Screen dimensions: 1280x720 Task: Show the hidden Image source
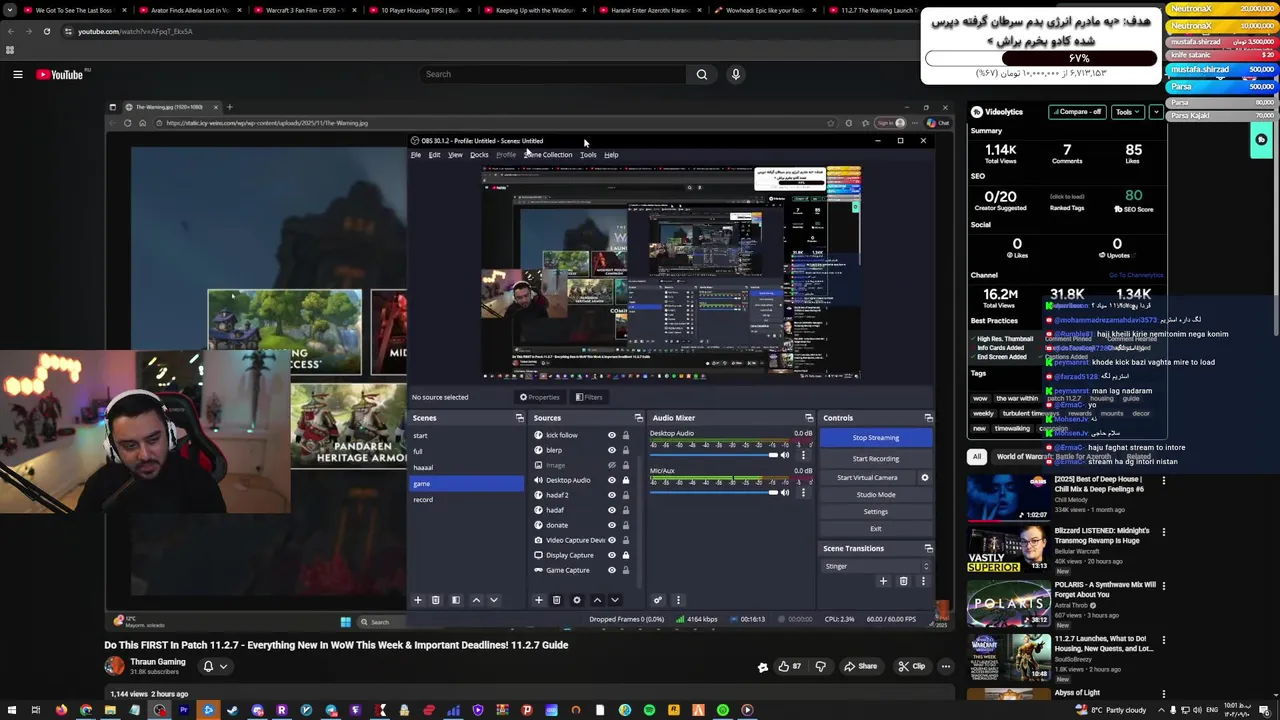[x=612, y=465]
